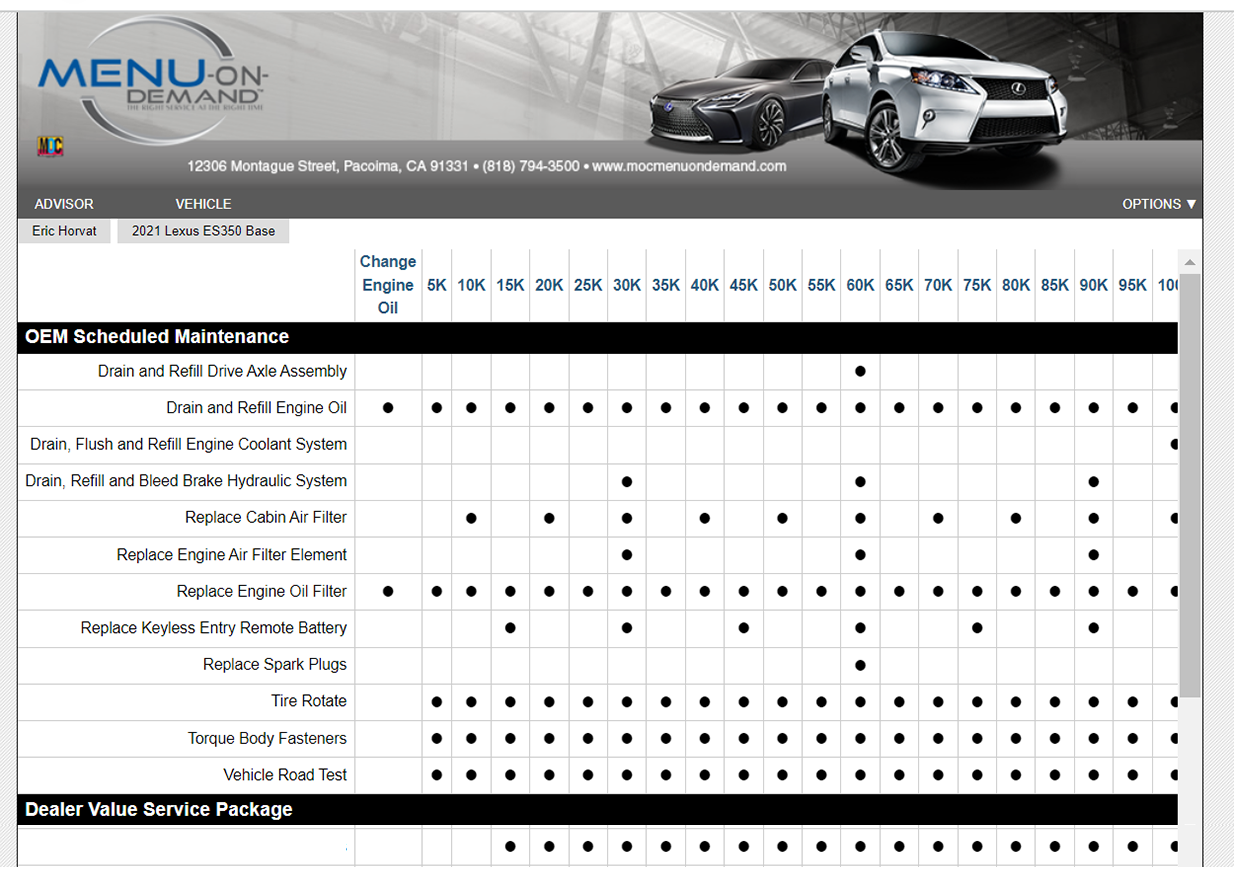Select the Torque Body Fasteners row label
Image resolution: width=1234 pixels, height=878 pixels.
[x=267, y=738]
